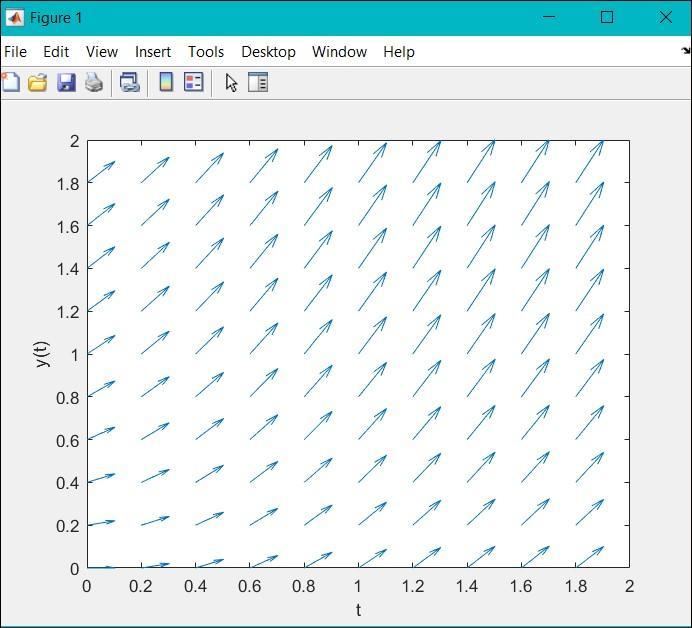
Task: Dock the figure using the top-right arrow
Action: coord(686,51)
